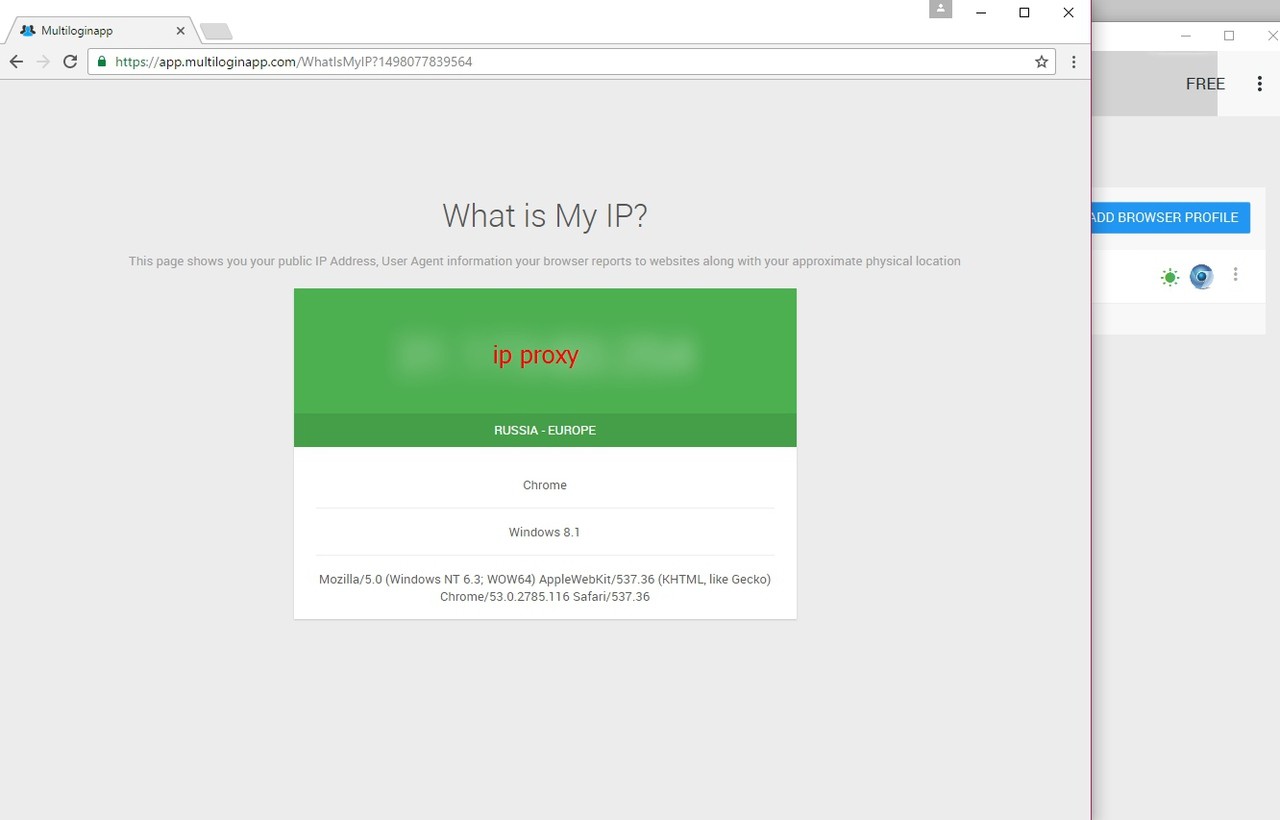The image size is (1280, 820).
Task: Open the profile row's three-dot options
Action: 1235,274
